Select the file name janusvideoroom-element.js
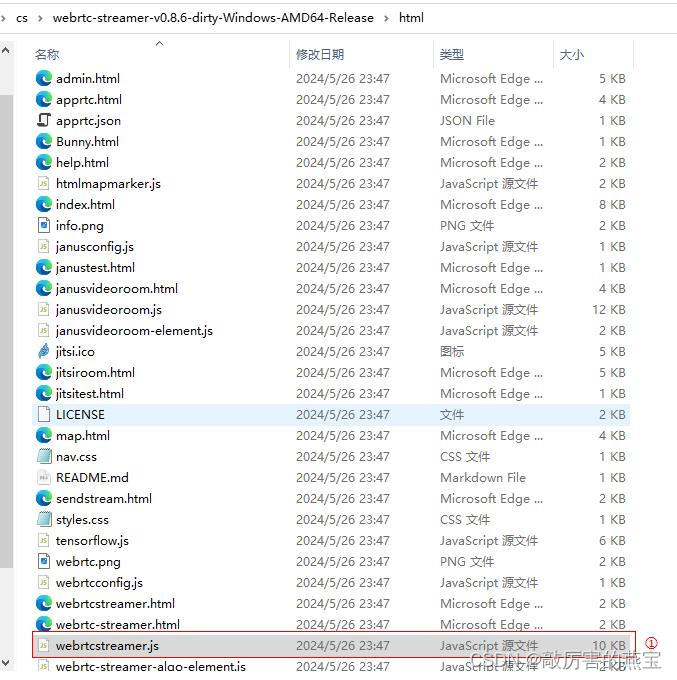Screen dimensions: 677x680 point(134,330)
